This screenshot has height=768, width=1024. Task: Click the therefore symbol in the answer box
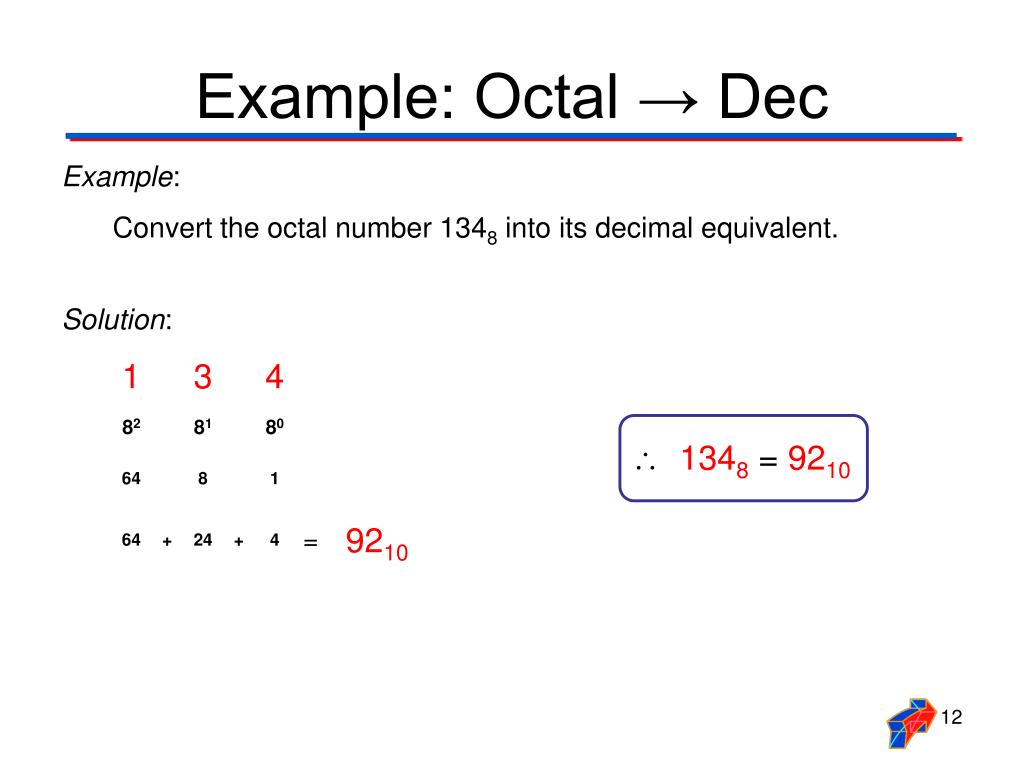[x=645, y=462]
